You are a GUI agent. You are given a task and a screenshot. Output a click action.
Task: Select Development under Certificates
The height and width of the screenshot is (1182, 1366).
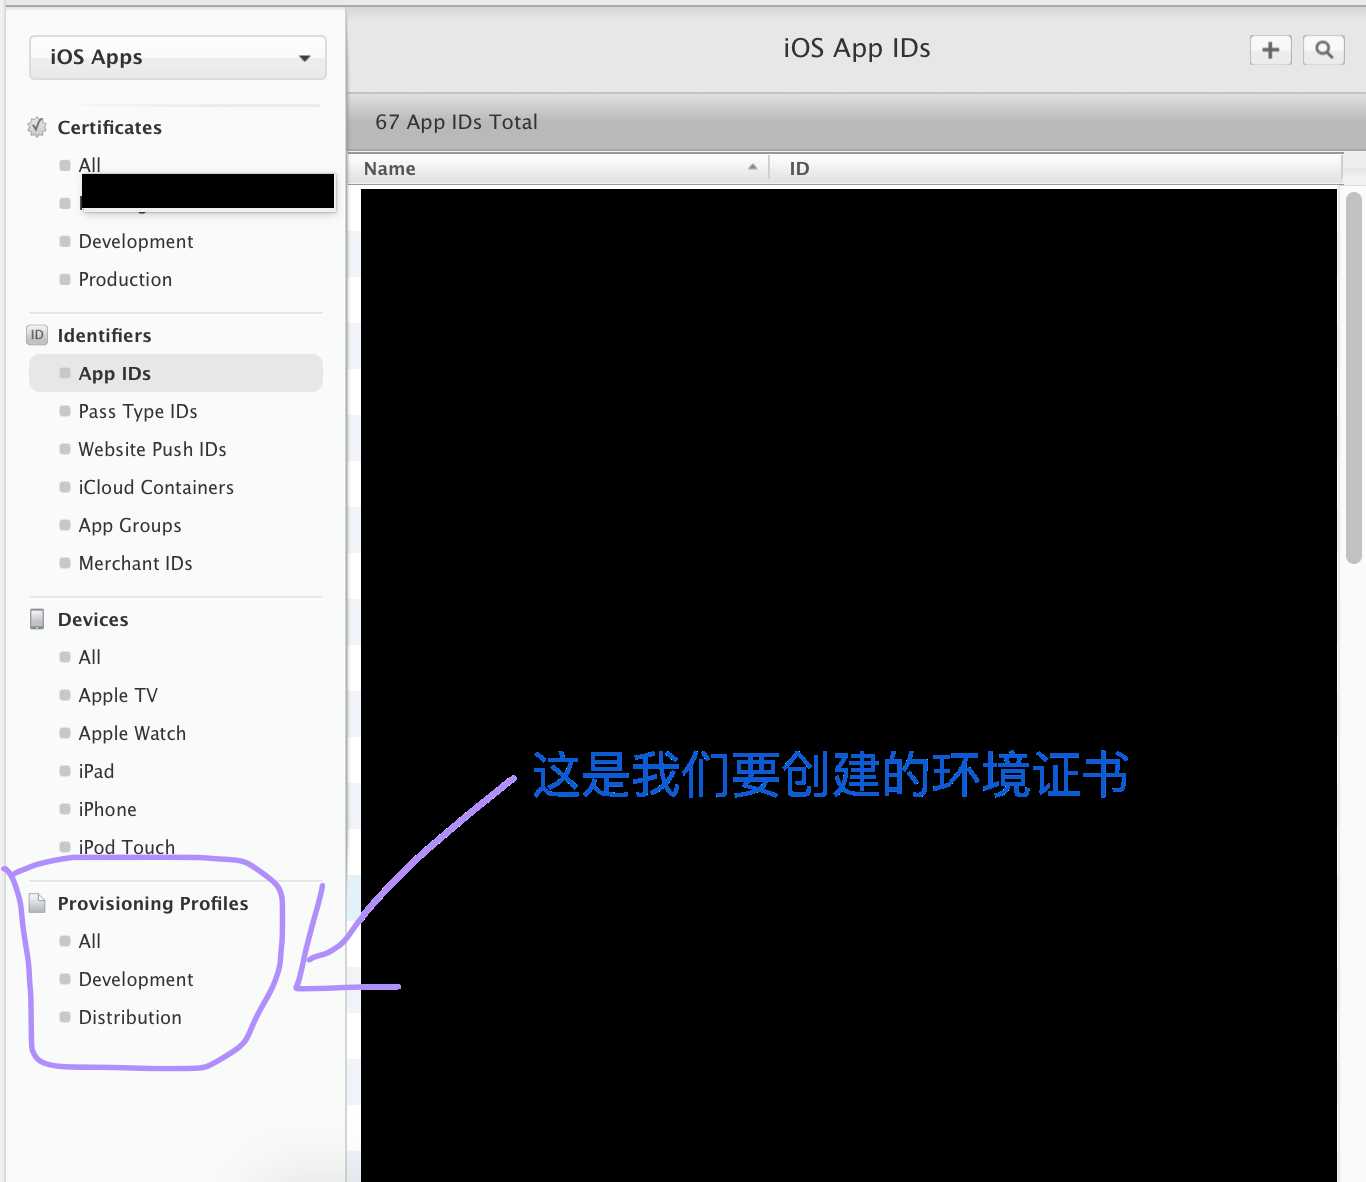136,241
